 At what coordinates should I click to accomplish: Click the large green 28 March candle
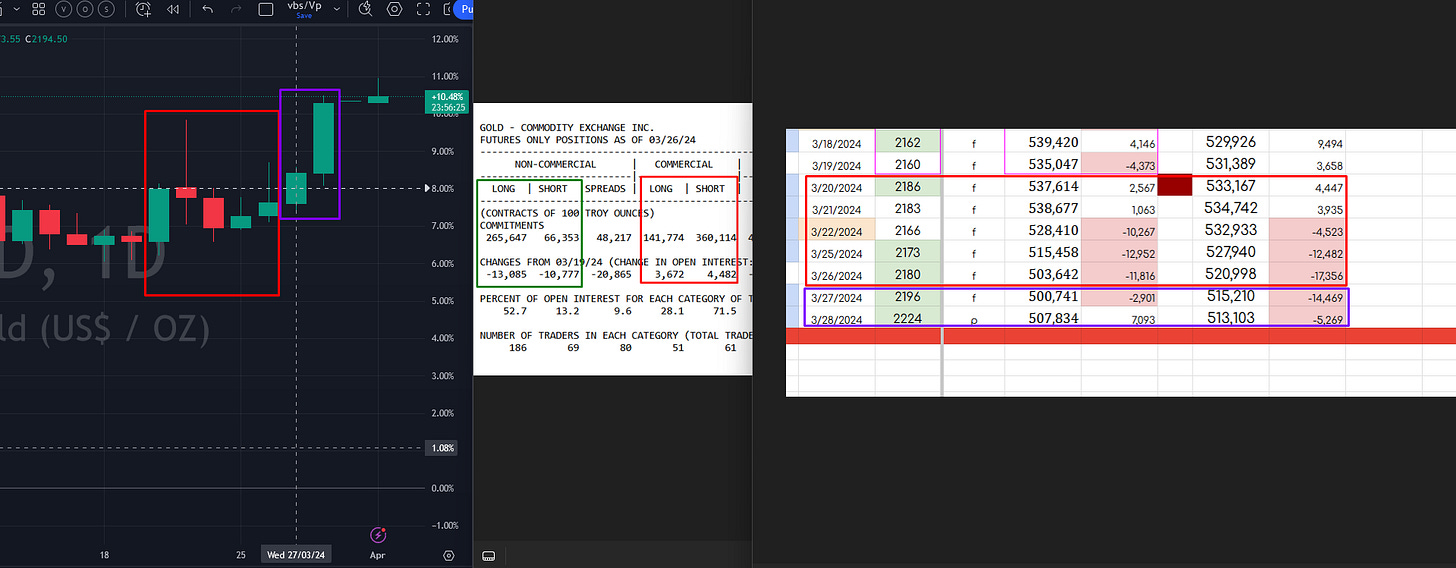[324, 138]
